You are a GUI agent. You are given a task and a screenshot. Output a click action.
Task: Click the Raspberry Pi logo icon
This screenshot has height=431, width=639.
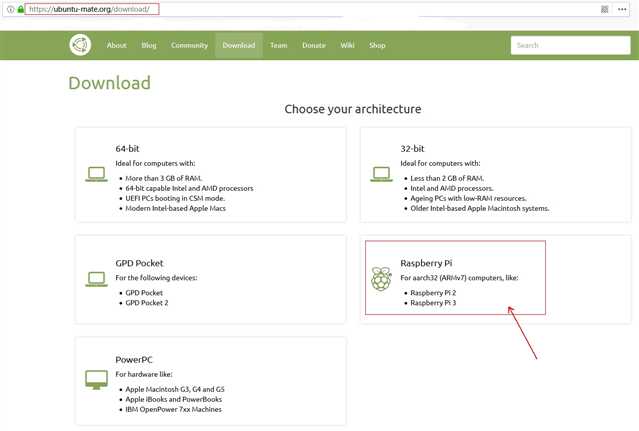click(x=381, y=279)
